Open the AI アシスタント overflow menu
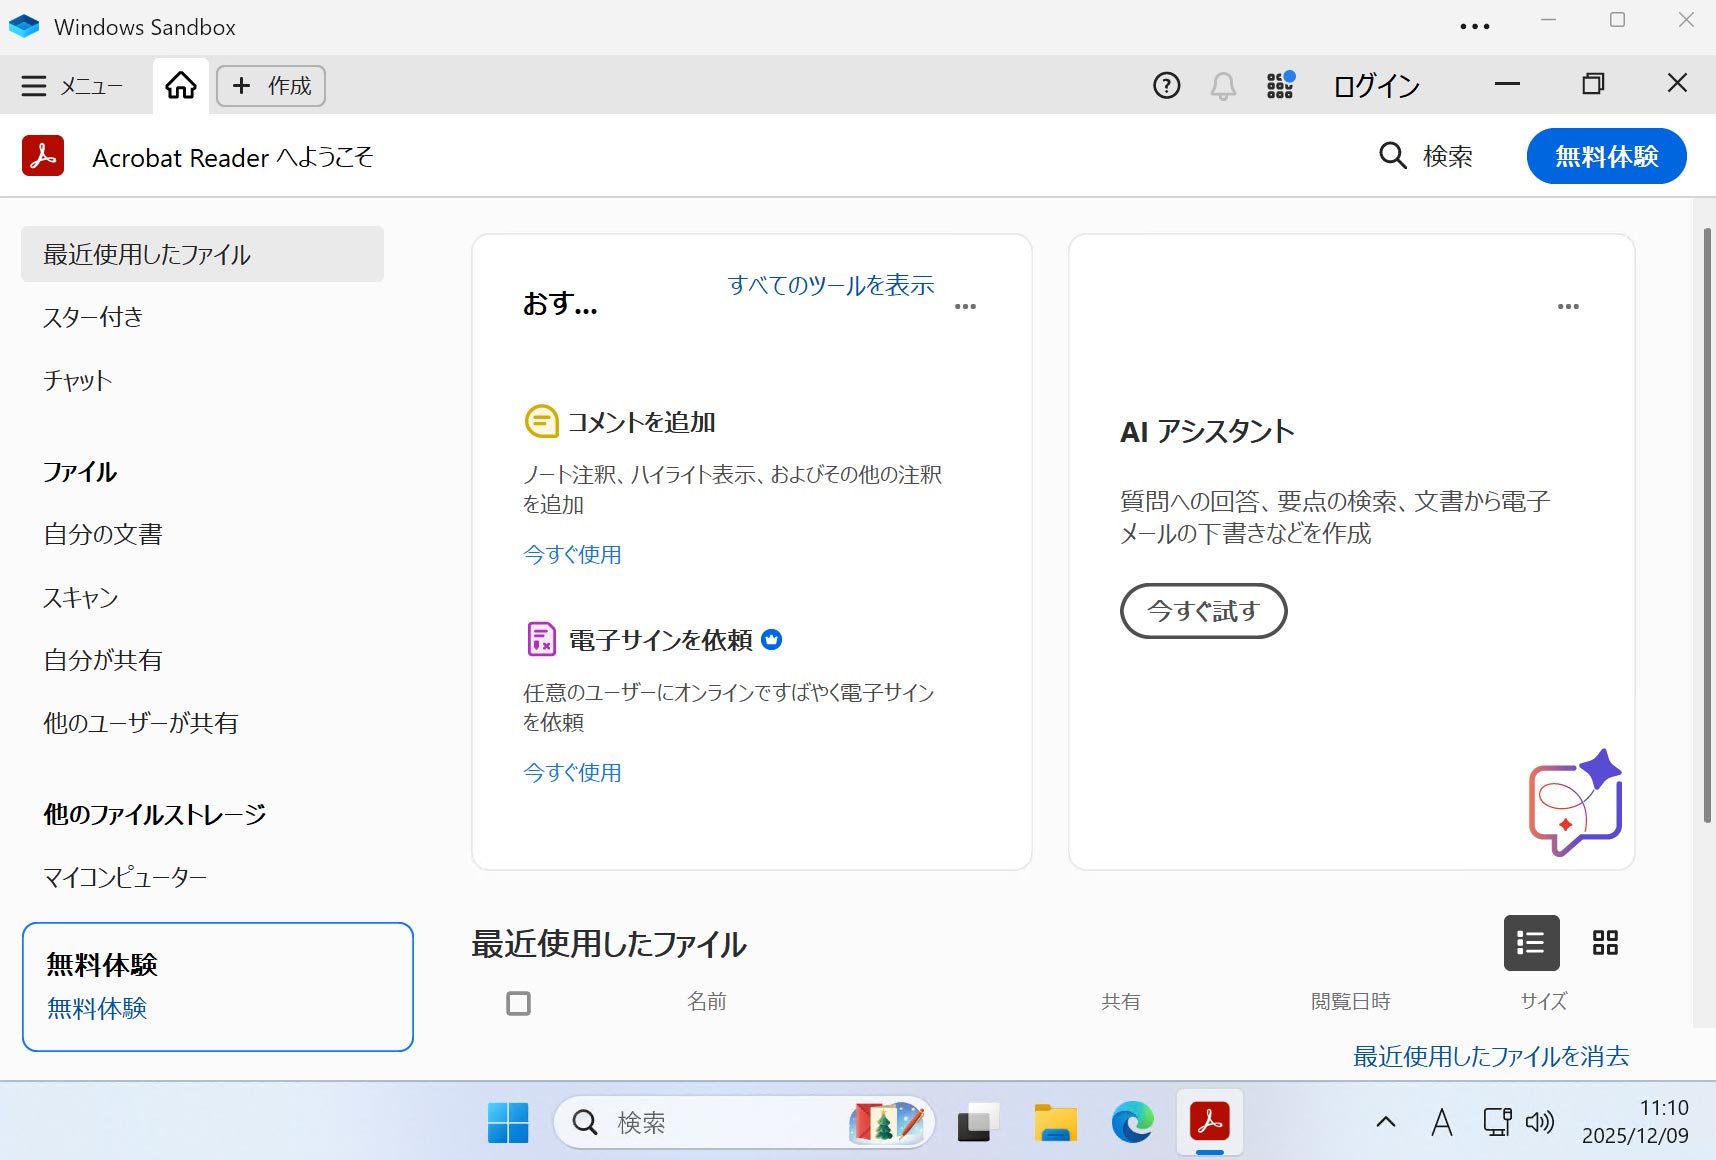The image size is (1716, 1160). point(1568,306)
